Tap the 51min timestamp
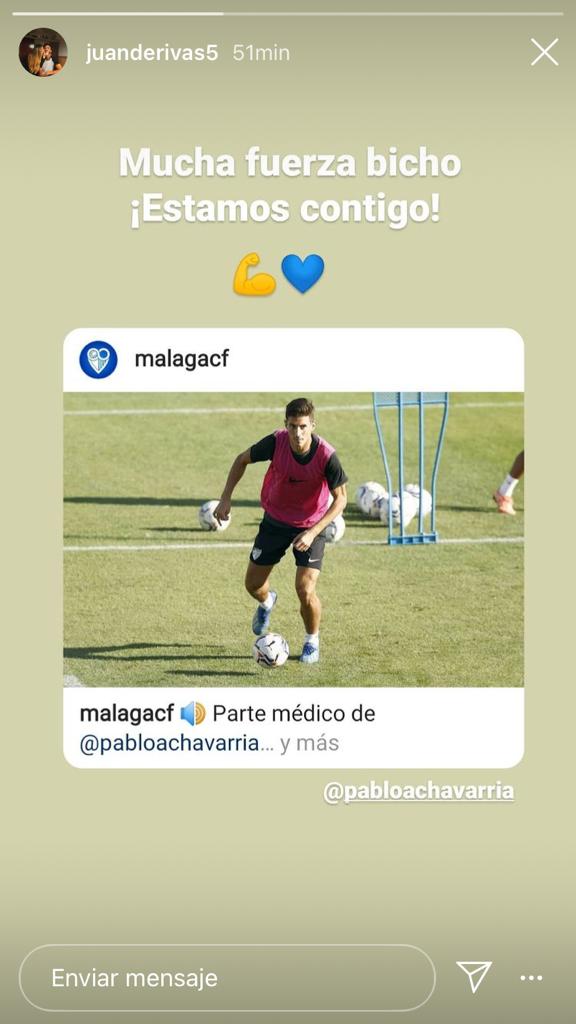Viewport: 576px width, 1024px height. pyautogui.click(x=261, y=53)
